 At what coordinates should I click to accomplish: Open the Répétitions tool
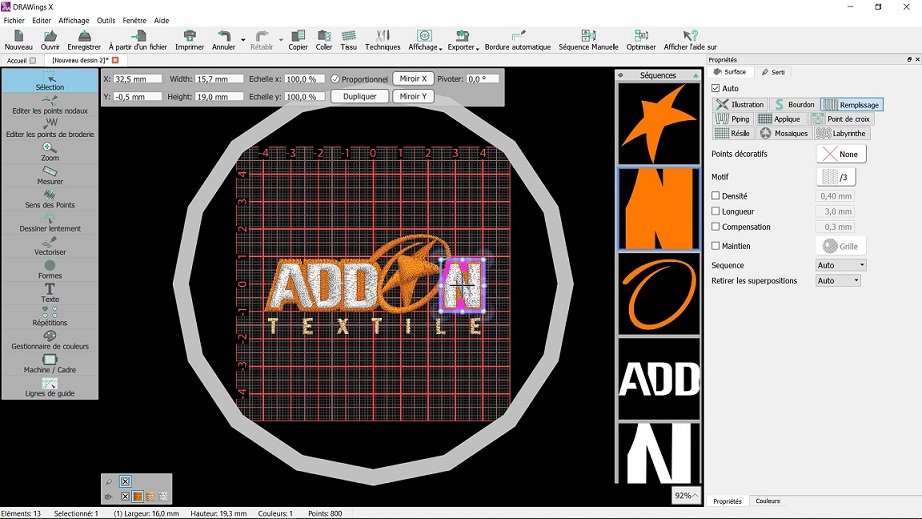click(x=50, y=316)
